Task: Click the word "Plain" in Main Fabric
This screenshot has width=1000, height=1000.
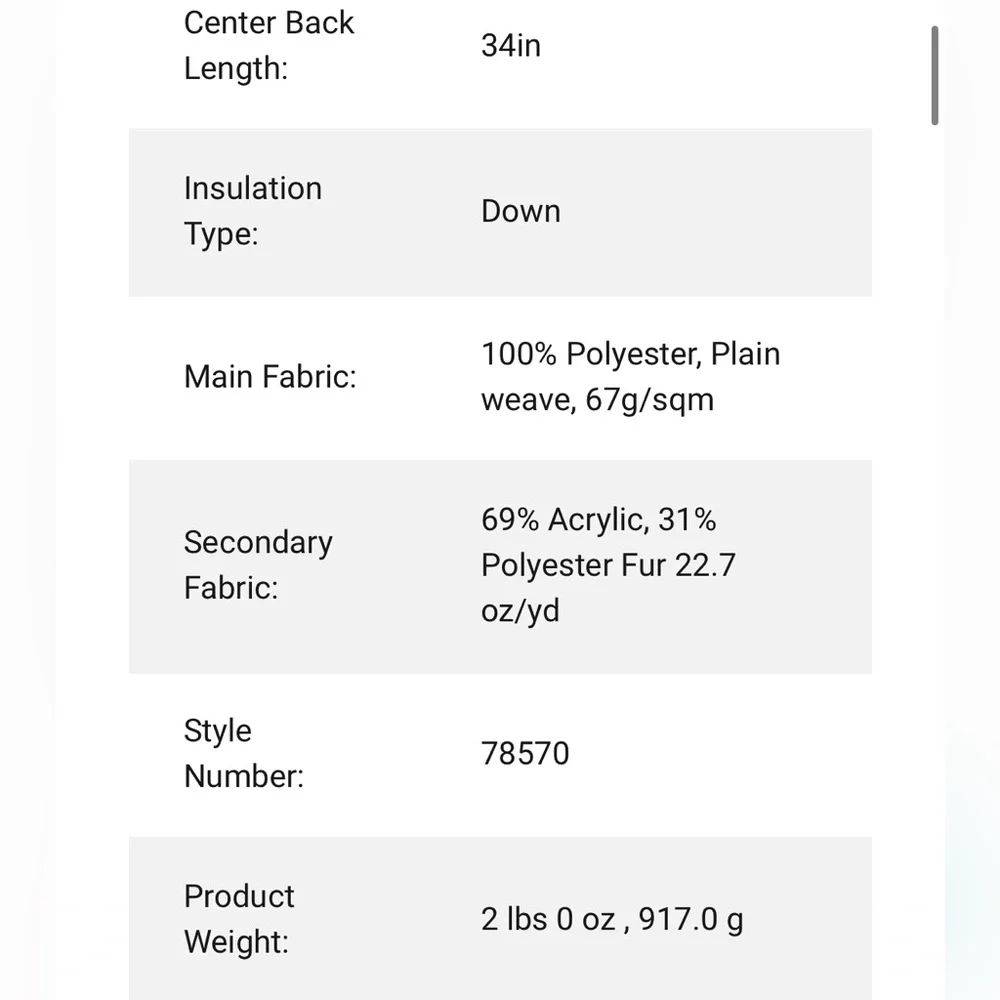Action: [745, 354]
